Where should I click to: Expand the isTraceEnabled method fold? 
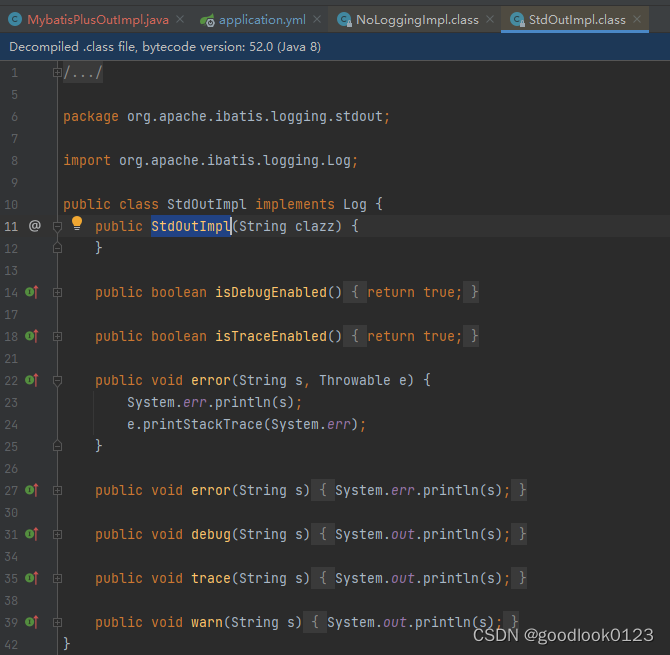[57, 336]
